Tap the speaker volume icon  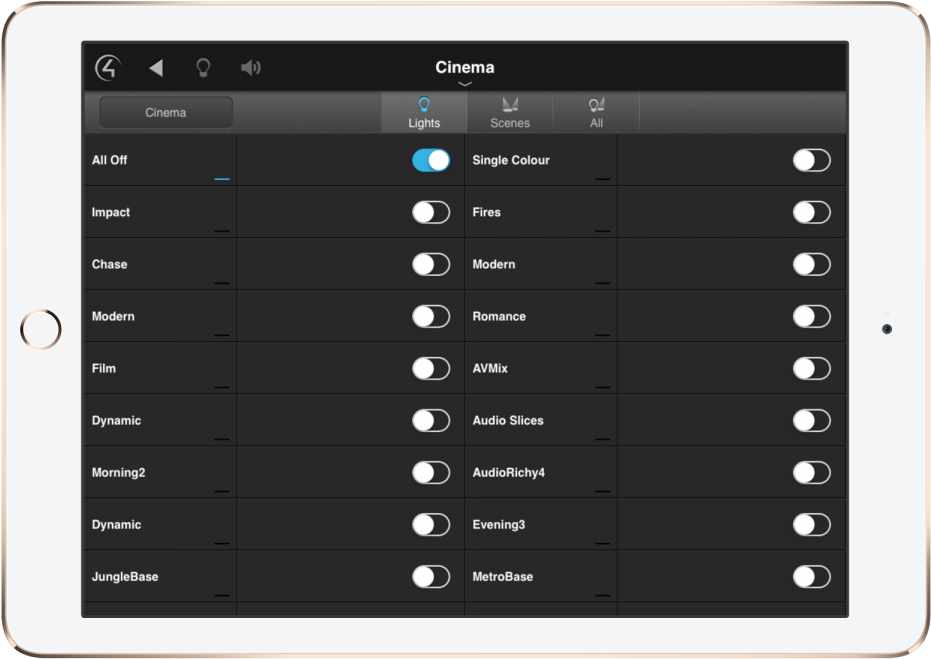pyautogui.click(x=250, y=68)
